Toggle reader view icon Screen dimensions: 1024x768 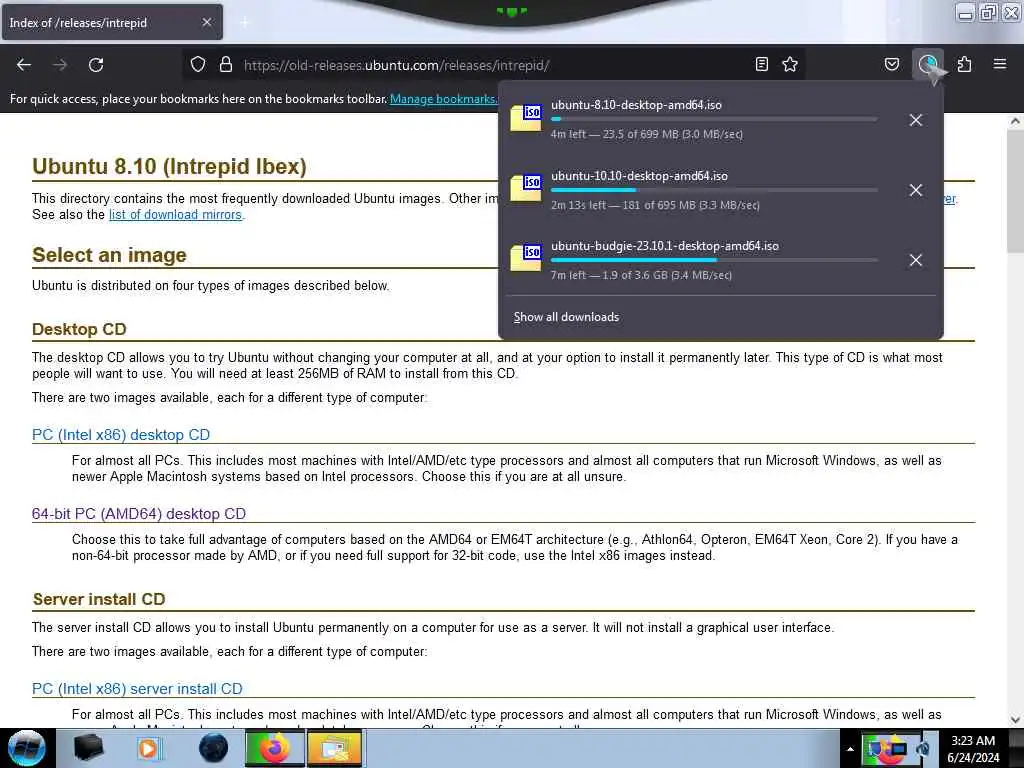point(761,64)
